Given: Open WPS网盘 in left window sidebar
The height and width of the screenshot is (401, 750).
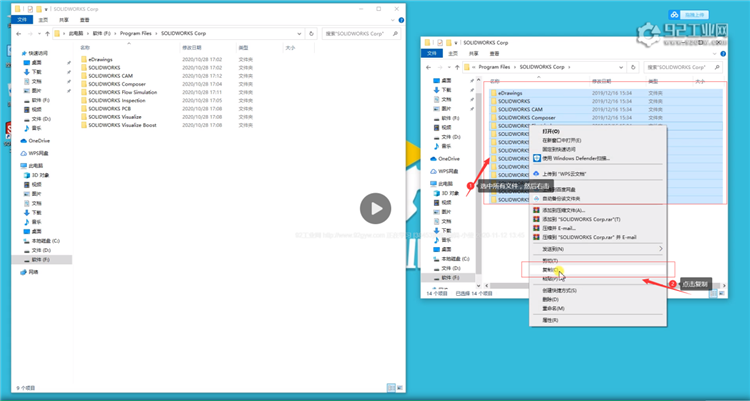Looking at the screenshot, I should (35, 154).
